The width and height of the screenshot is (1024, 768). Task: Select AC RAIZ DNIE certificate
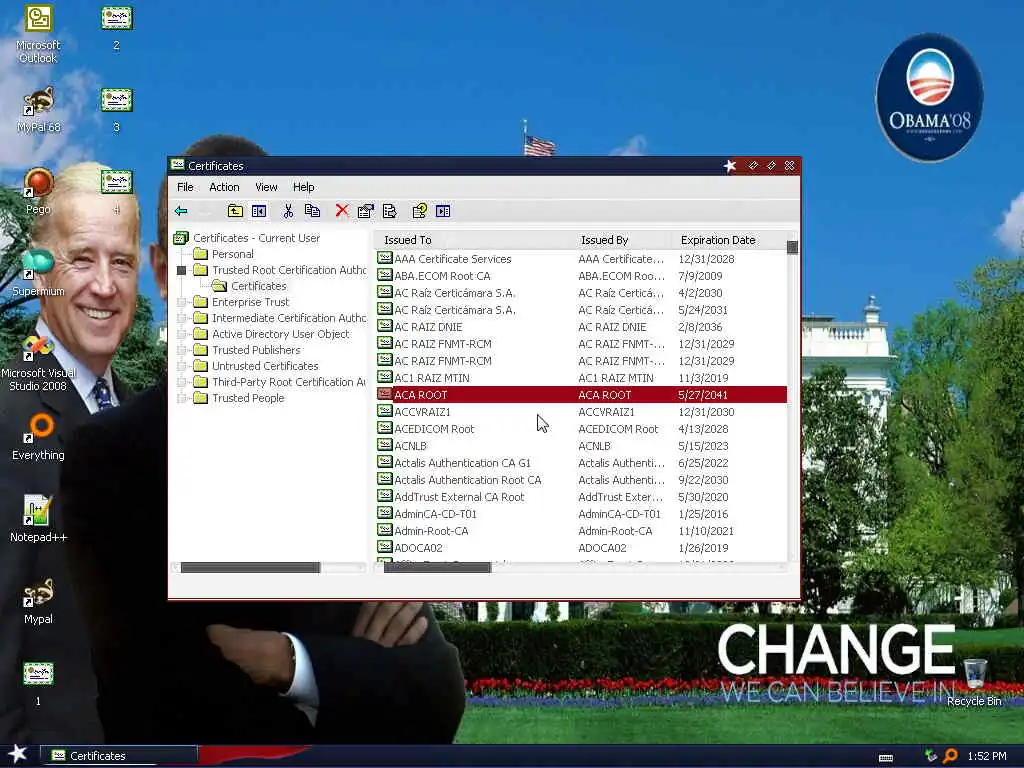[581, 327]
